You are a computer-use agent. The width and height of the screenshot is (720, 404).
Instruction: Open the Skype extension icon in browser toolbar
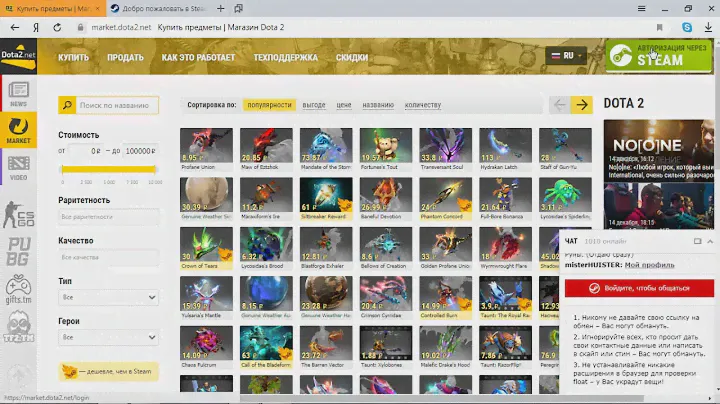687,28
